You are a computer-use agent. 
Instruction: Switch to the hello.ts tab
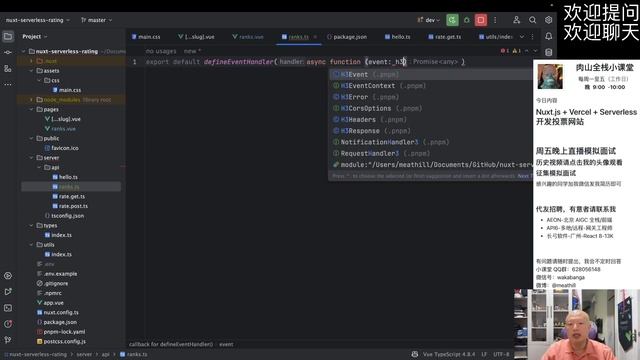coord(397,37)
